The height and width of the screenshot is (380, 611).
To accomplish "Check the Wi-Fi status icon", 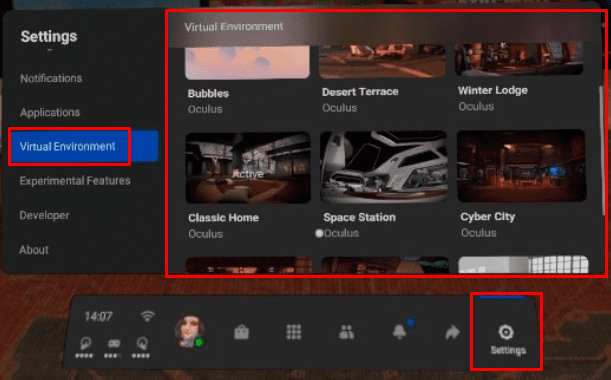I will pos(148,315).
